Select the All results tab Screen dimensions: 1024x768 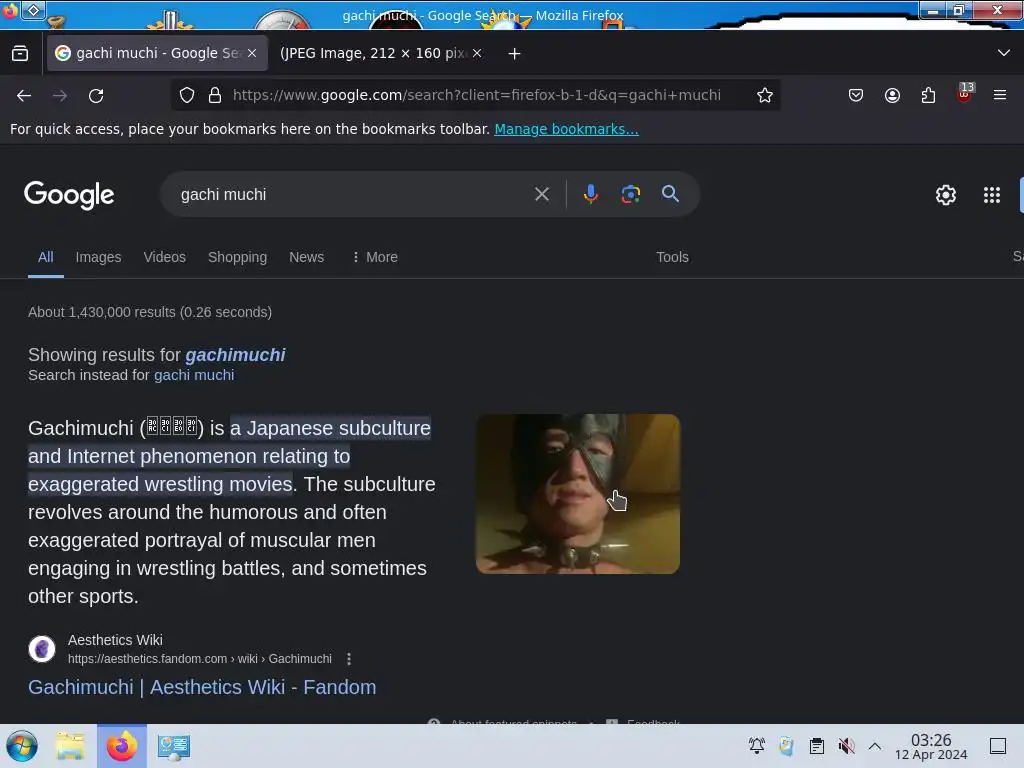pos(45,257)
